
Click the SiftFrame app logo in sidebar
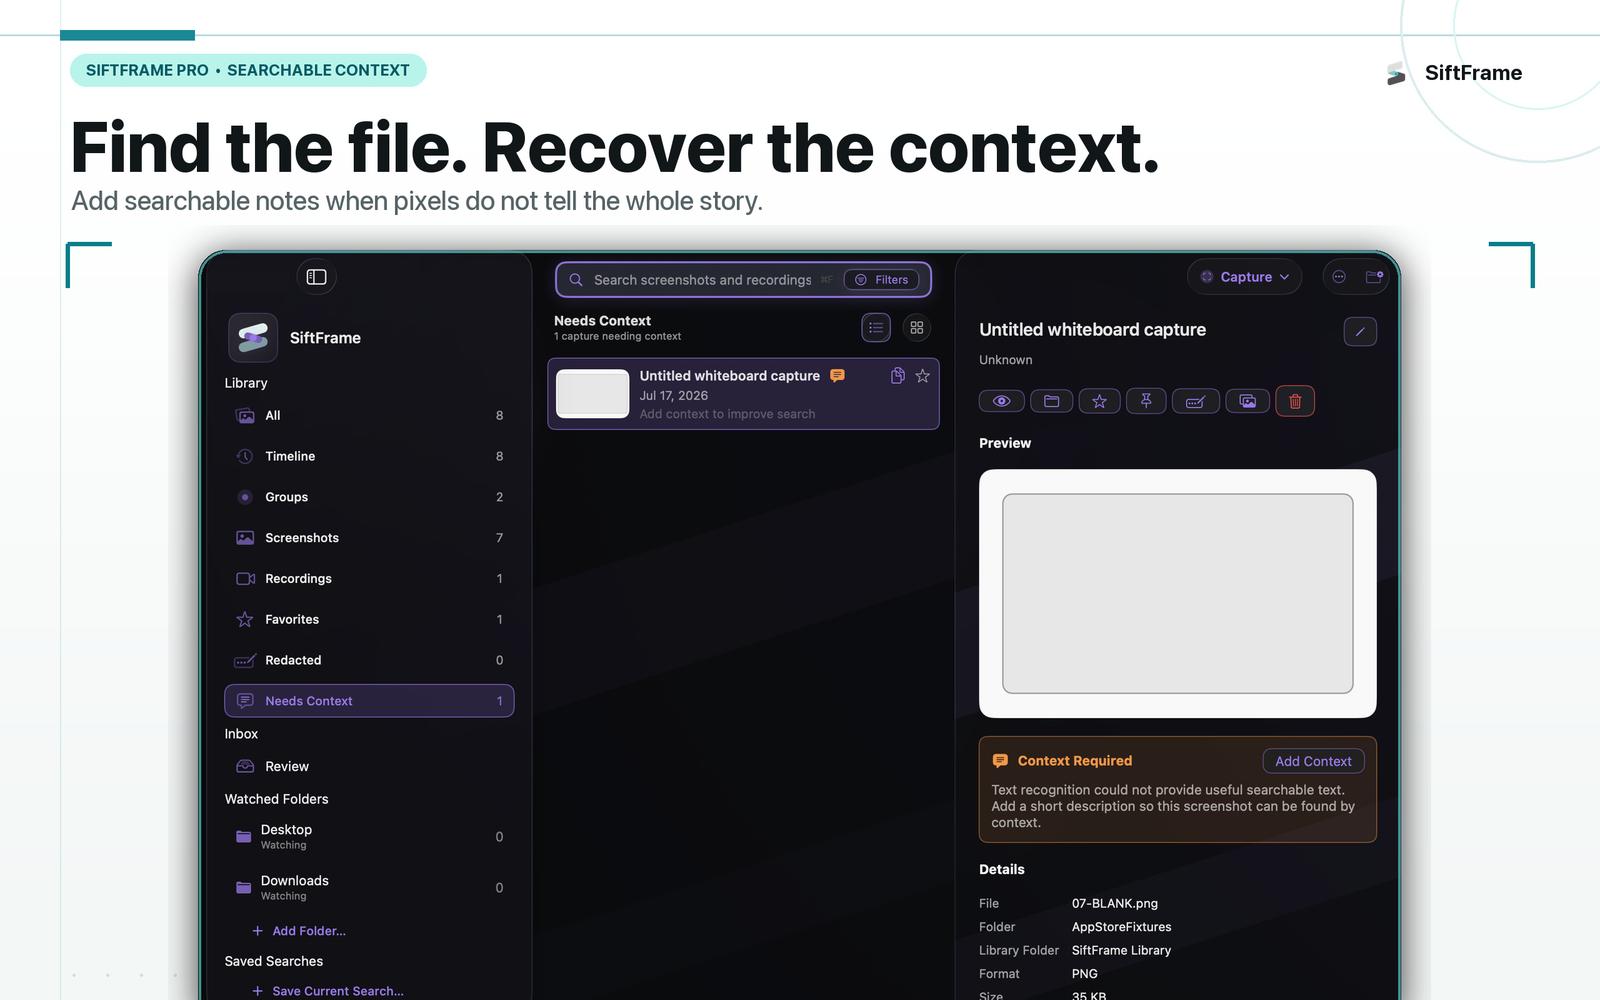[253, 337]
